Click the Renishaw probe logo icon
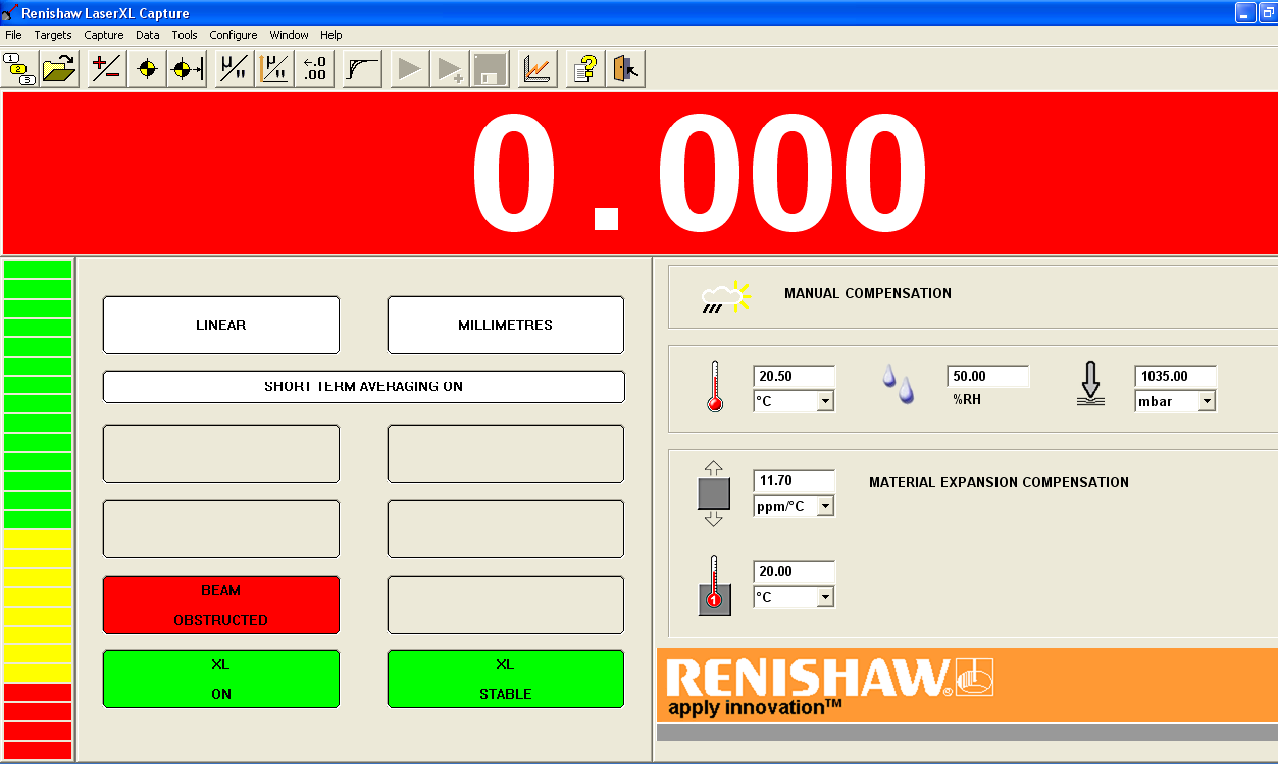Screen dimensions: 1278x764 (x=974, y=678)
